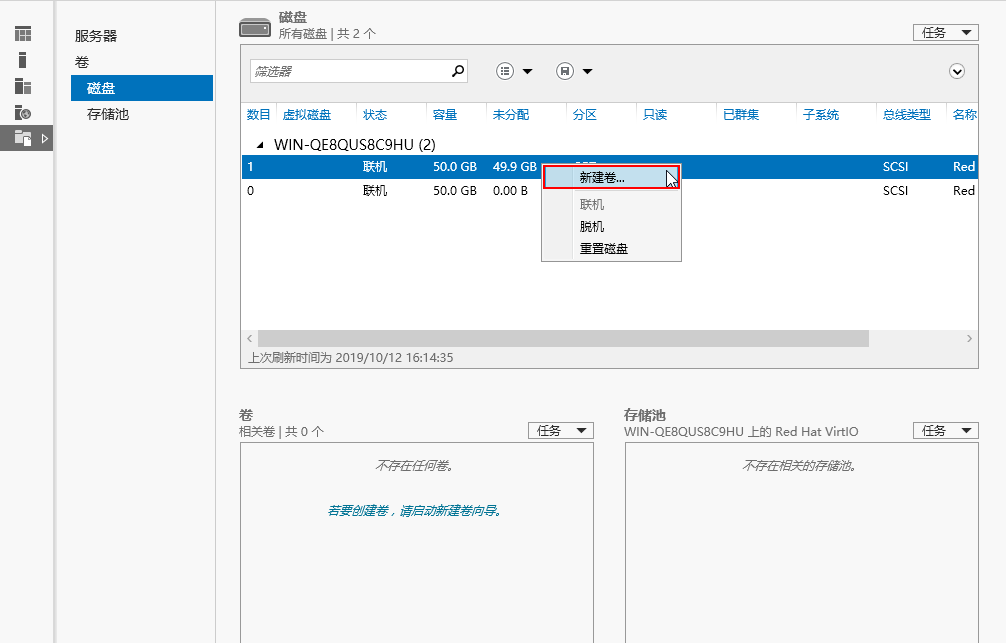Open the All Servers icon in left rail
Image resolution: width=1006 pixels, height=643 pixels.
(x=22, y=86)
